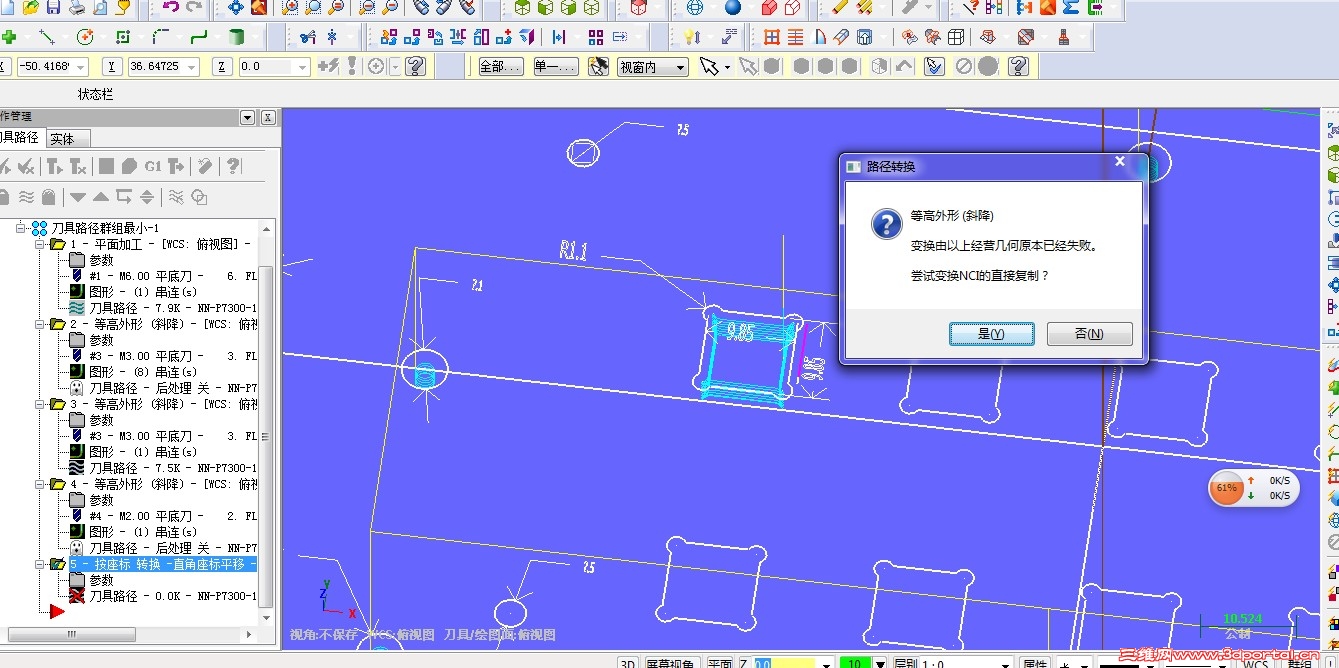Click the green cylinder primitive icon
Screen dimensions: 1339x668
[x=236, y=37]
